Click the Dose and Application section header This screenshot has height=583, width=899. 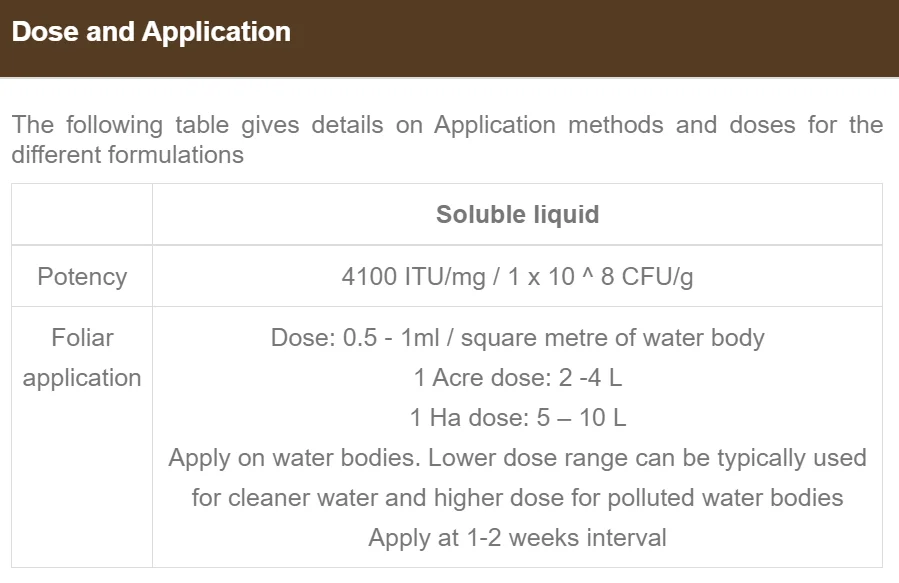(x=151, y=32)
